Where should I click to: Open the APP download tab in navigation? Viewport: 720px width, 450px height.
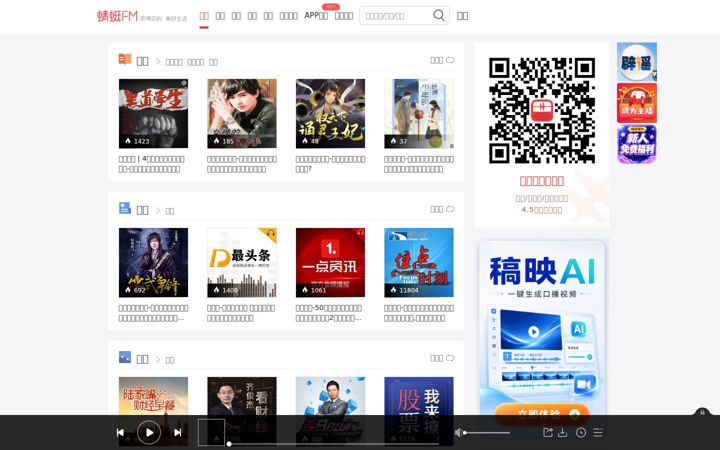316,16
